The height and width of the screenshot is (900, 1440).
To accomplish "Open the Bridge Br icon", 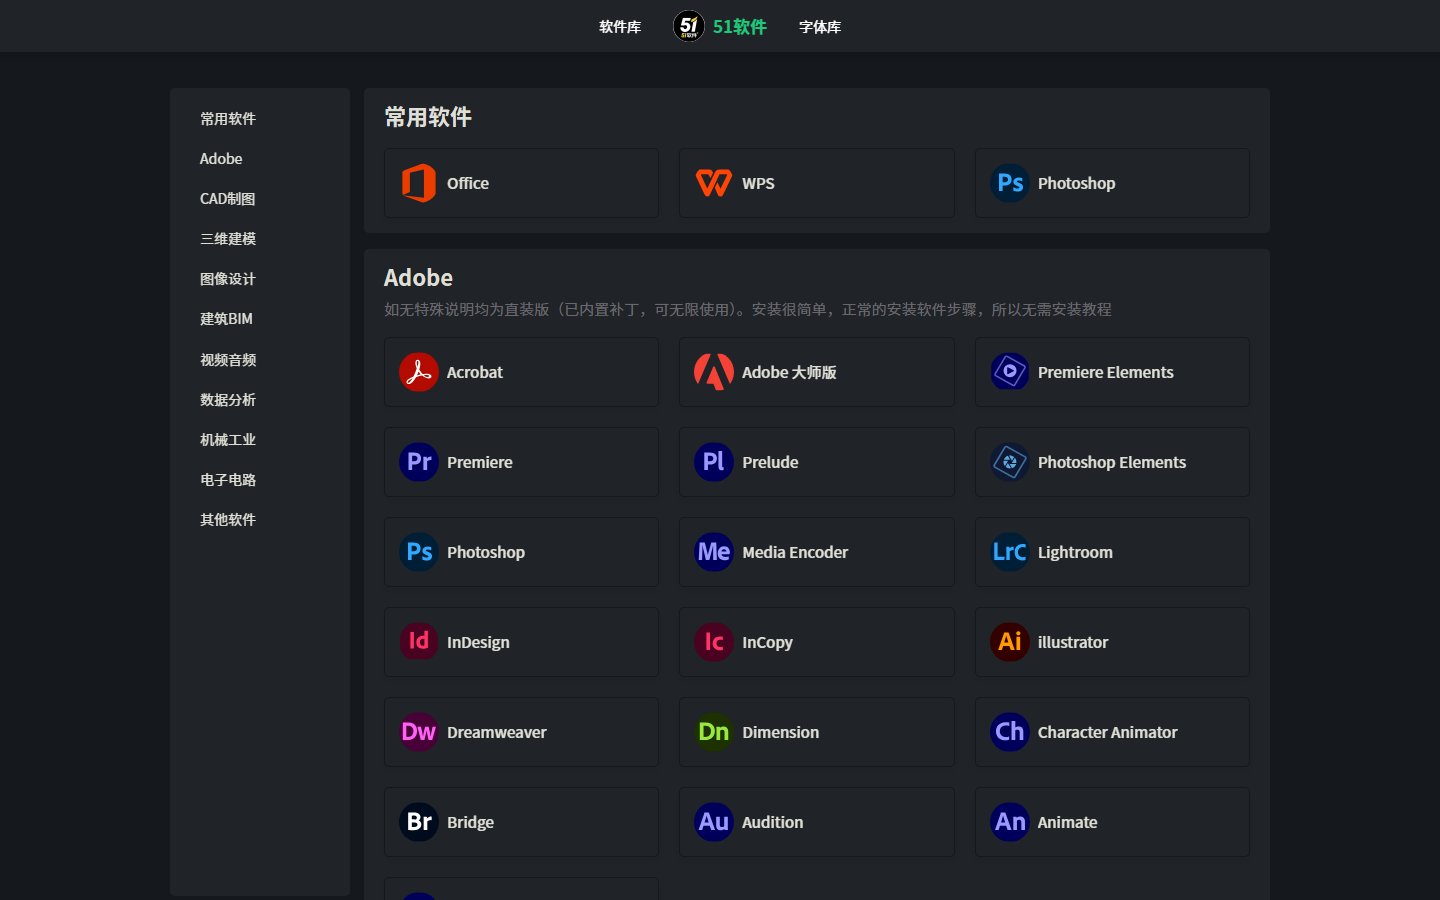I will pos(419,822).
